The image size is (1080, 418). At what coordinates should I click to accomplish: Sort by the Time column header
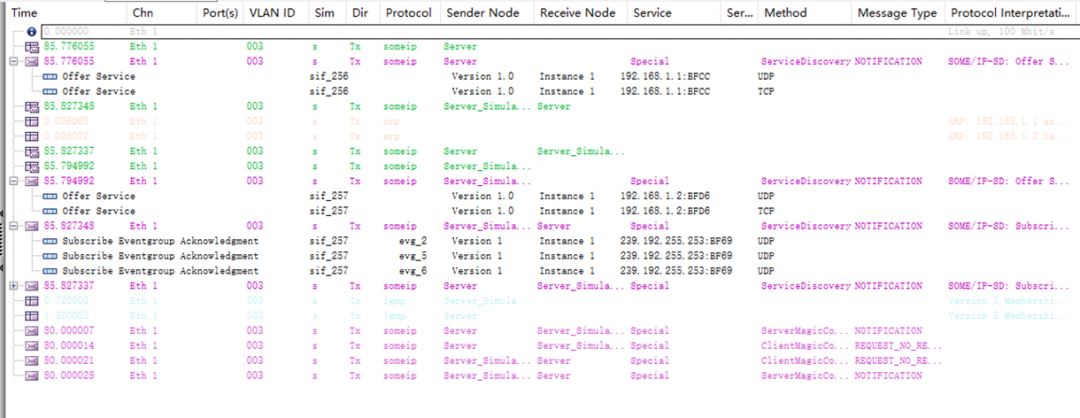point(66,13)
